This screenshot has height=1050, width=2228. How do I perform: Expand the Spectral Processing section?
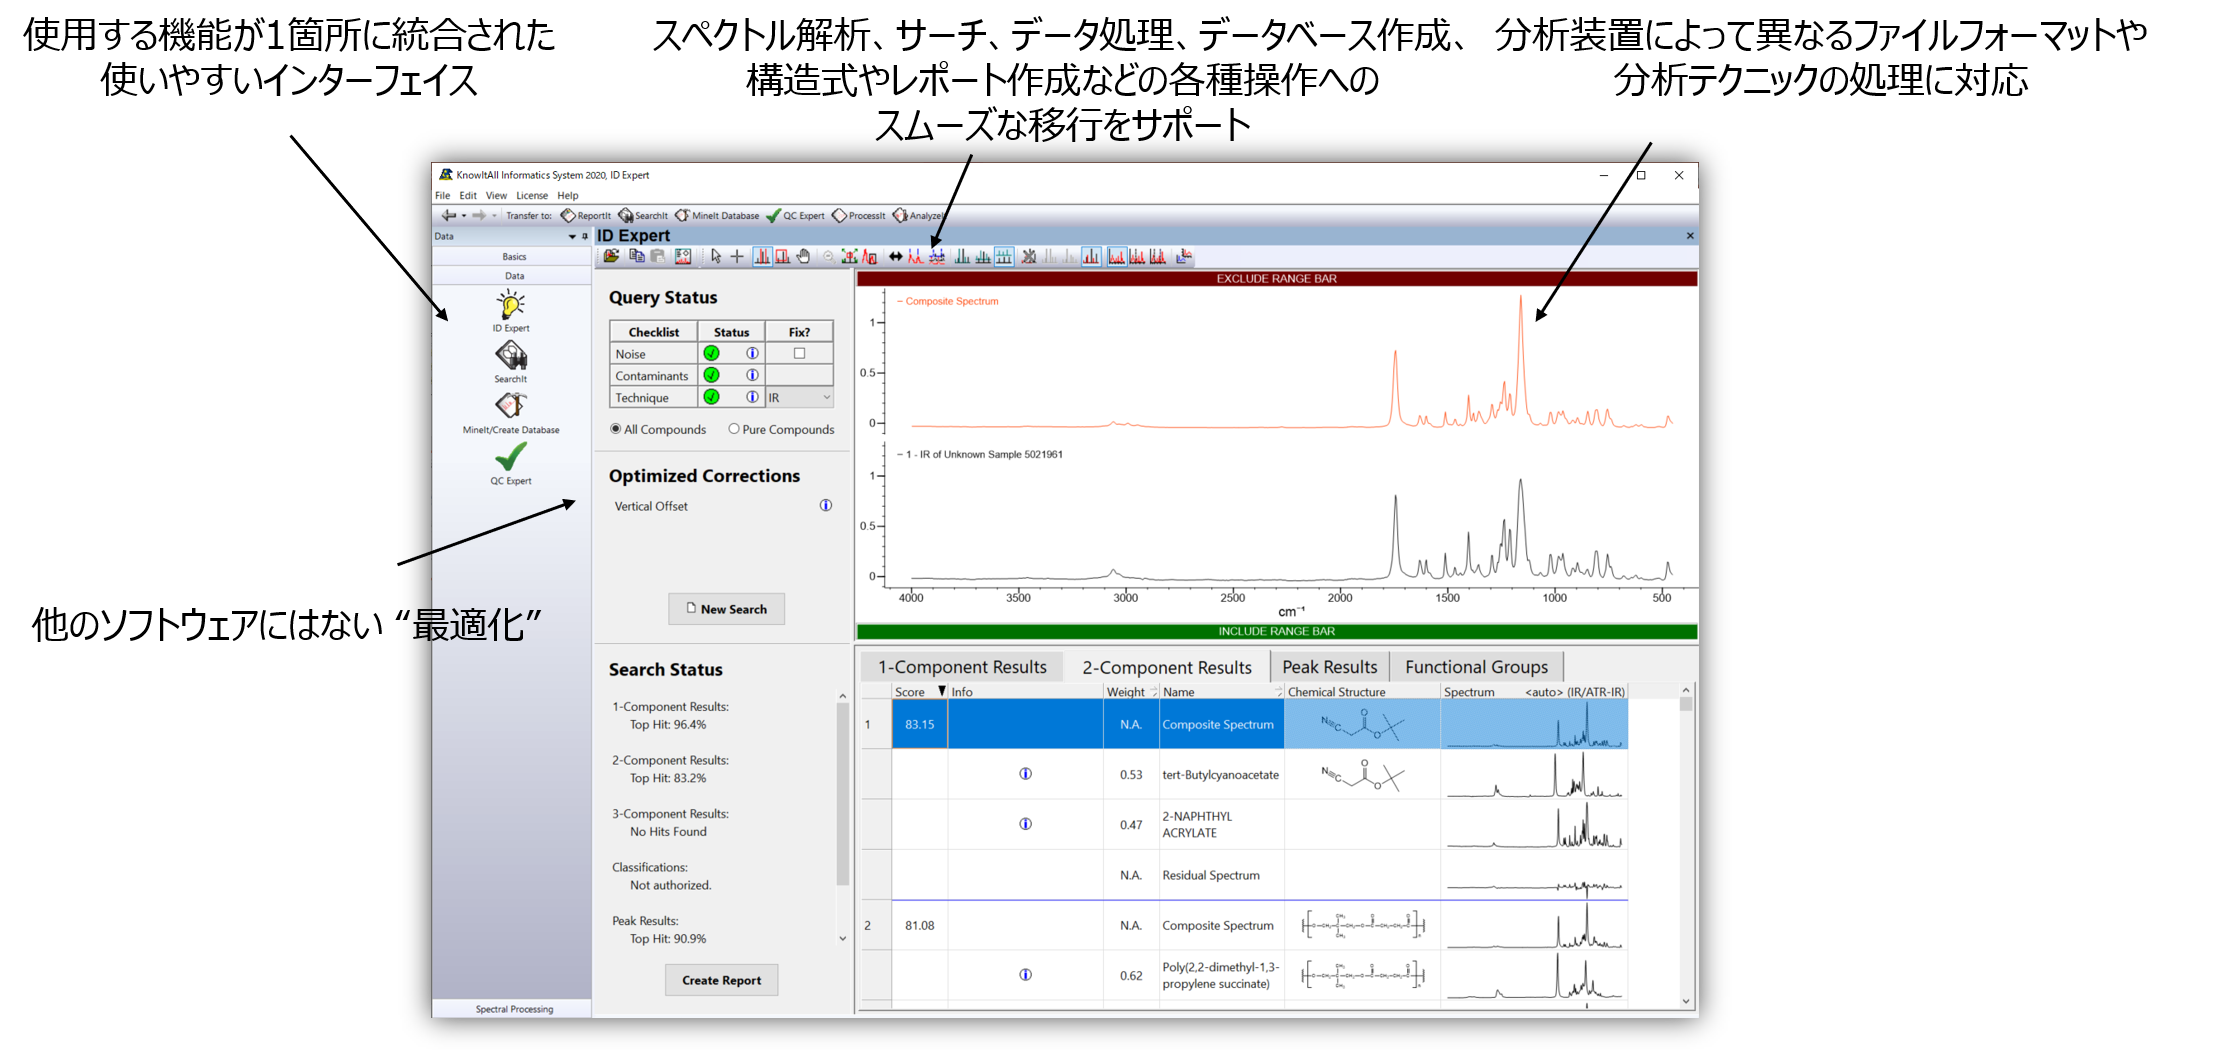coord(513,1008)
